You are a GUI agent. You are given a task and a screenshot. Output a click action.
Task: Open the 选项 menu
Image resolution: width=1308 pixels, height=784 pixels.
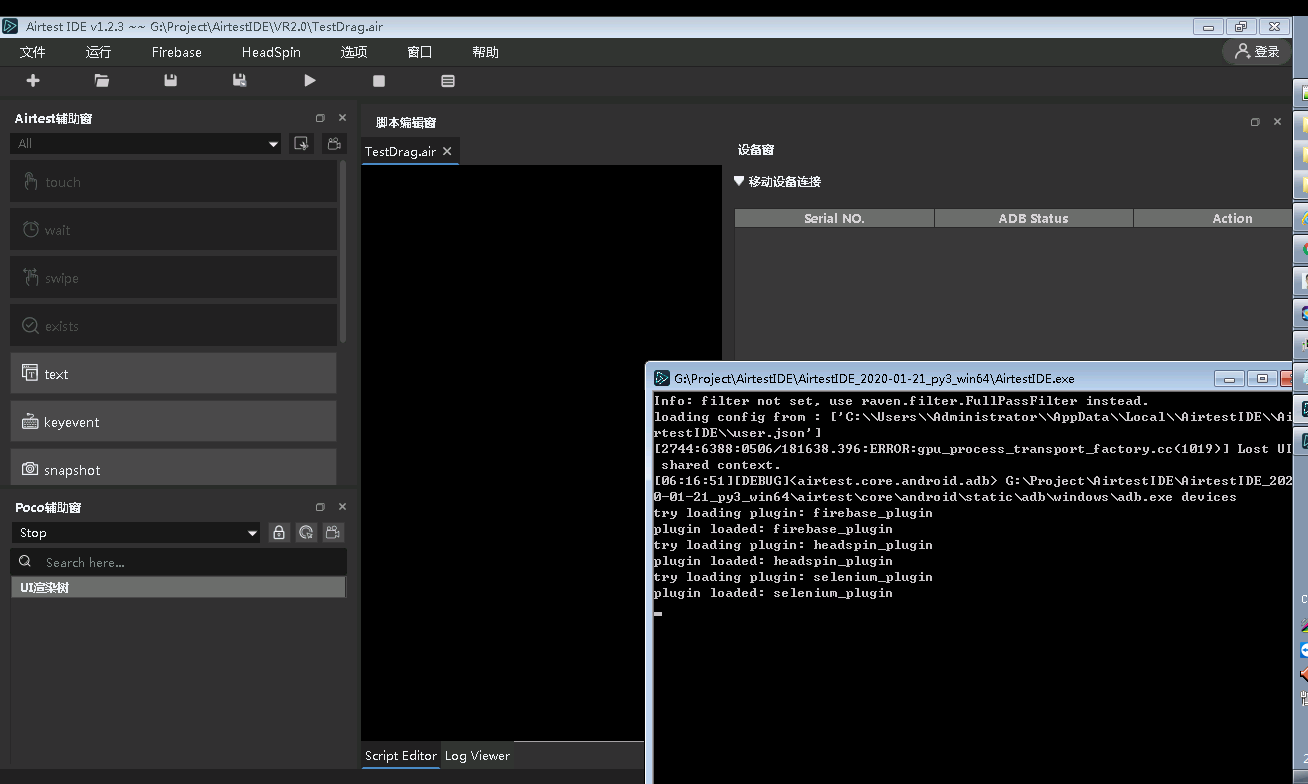354,52
